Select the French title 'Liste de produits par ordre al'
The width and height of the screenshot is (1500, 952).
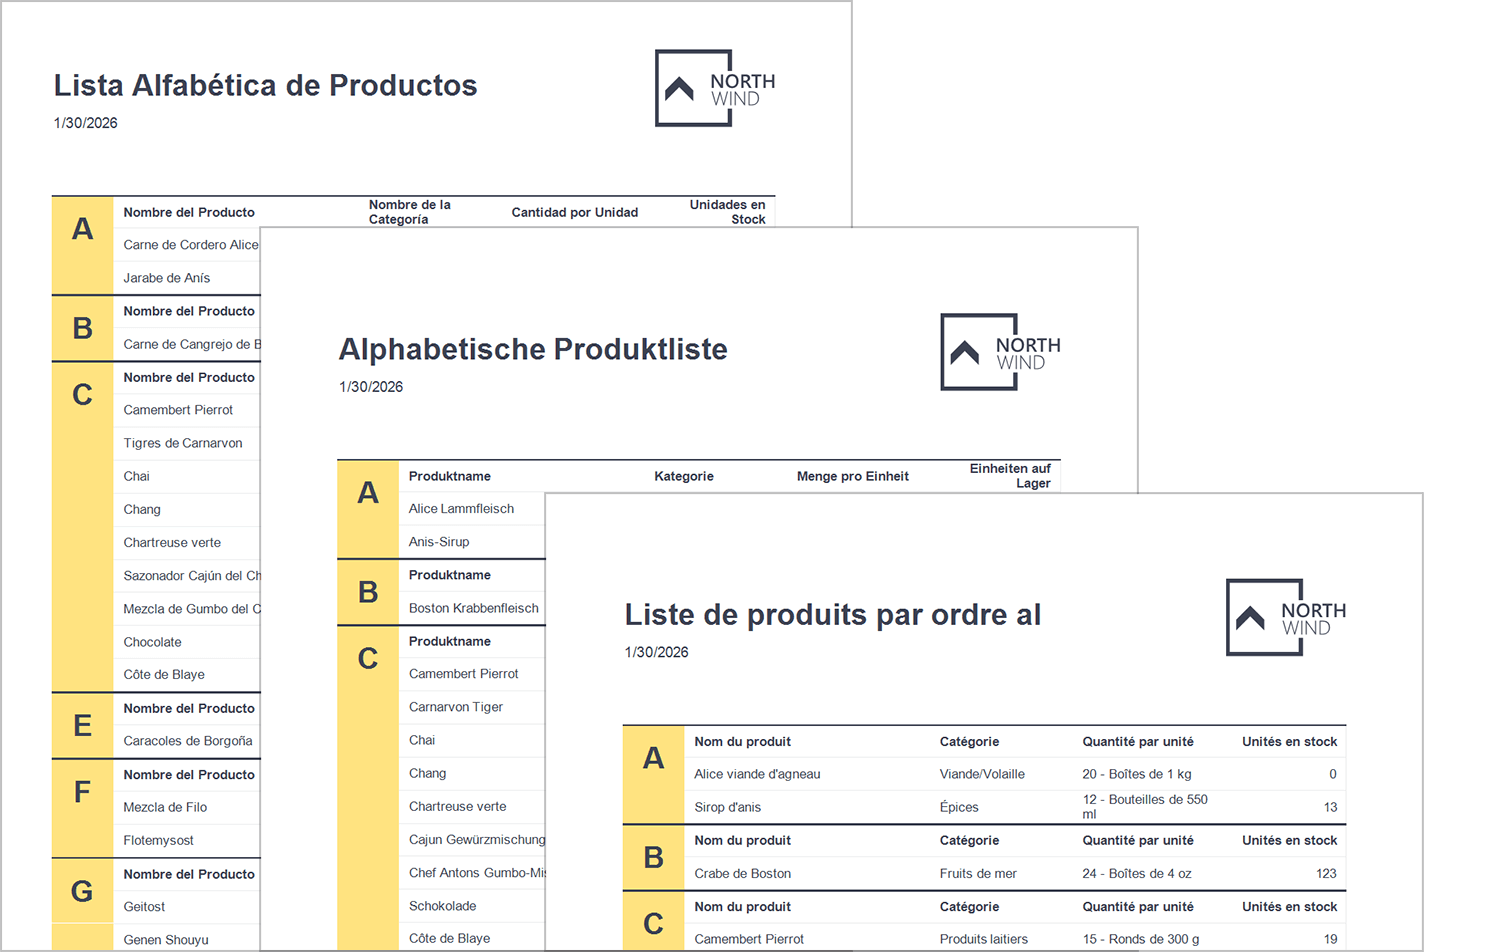coord(833,615)
